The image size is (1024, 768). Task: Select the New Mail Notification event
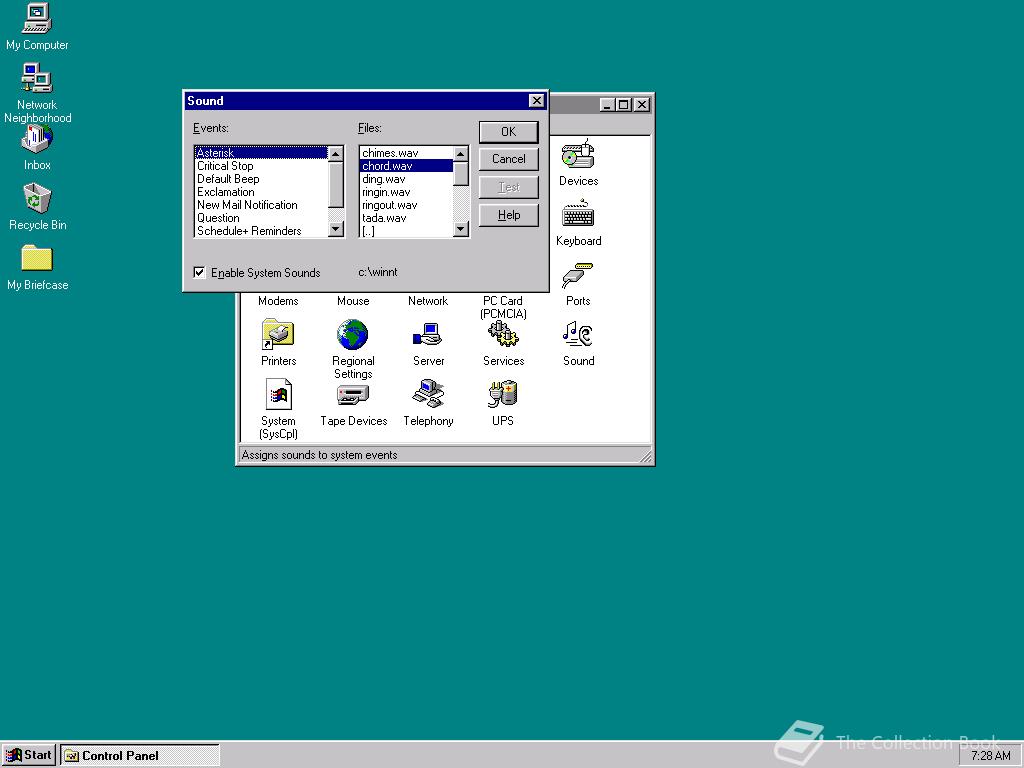pos(261,205)
